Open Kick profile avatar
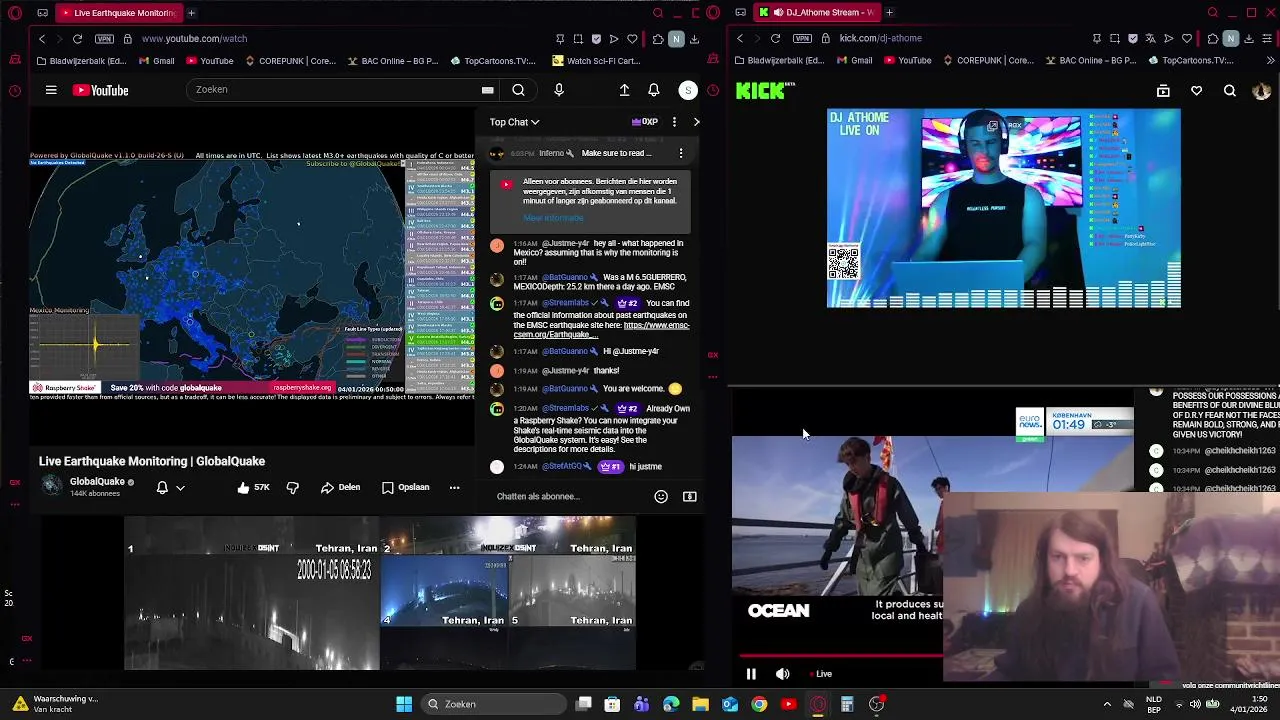This screenshot has width=1280, height=720. 1261,91
